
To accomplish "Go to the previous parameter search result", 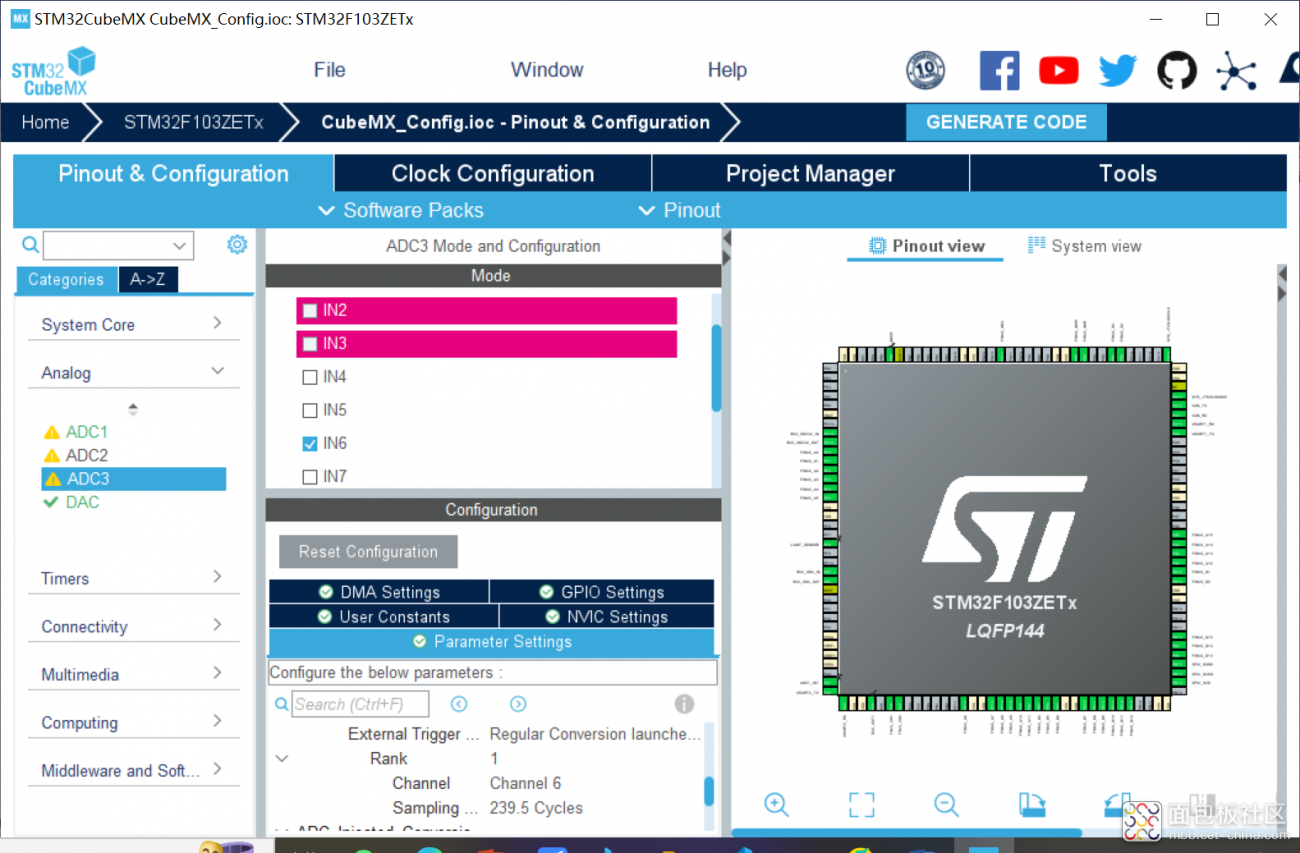I will 459,704.
